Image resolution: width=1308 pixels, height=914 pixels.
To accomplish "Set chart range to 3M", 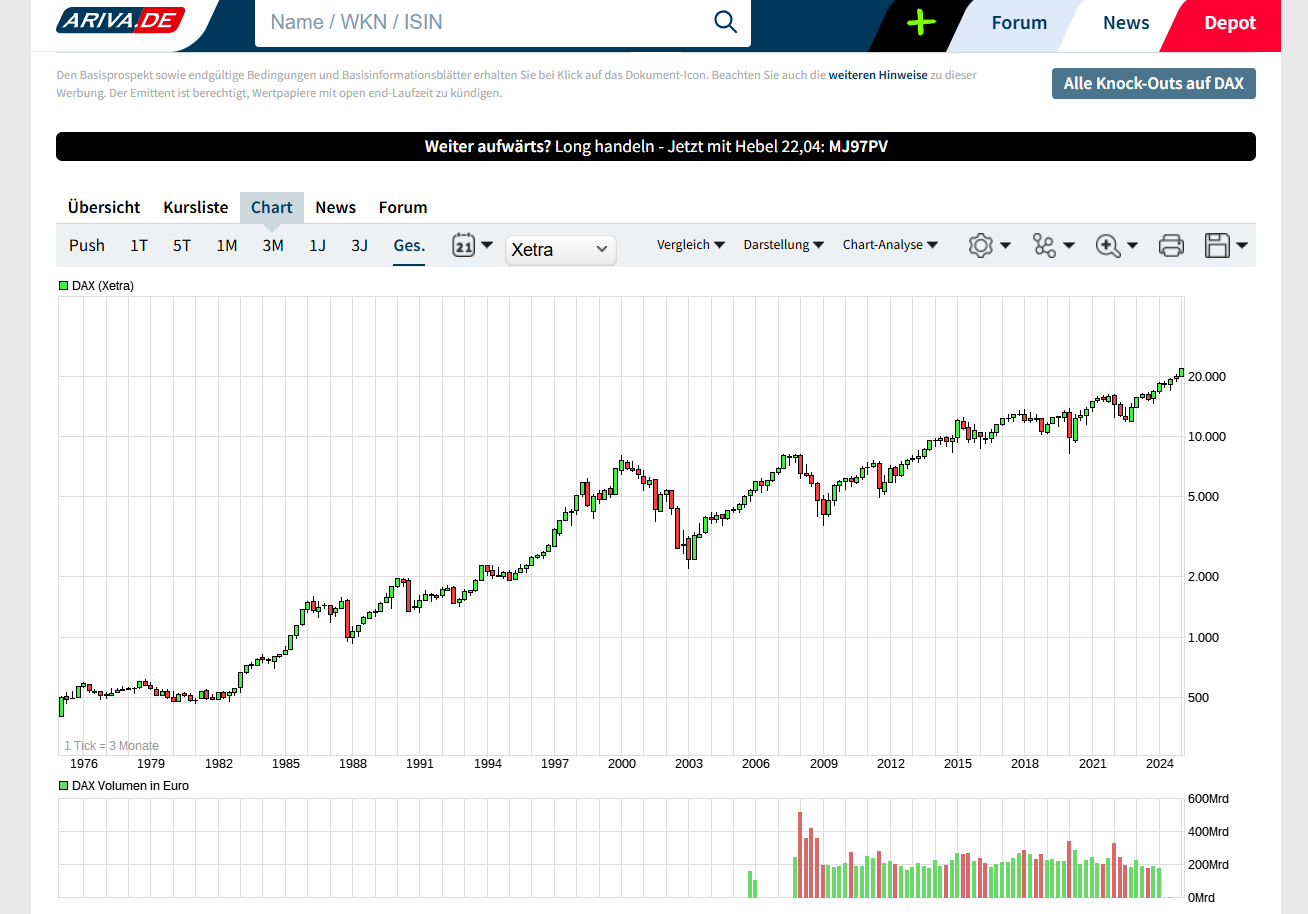I will [x=273, y=245].
